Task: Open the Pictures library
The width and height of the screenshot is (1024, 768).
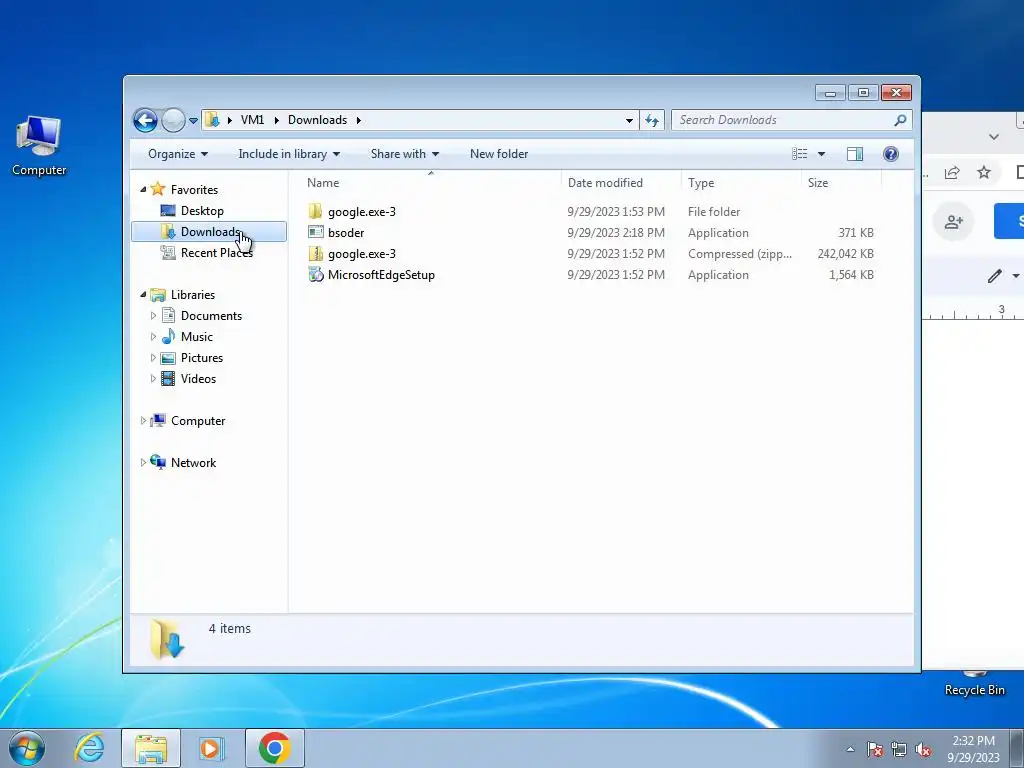Action: click(202, 358)
